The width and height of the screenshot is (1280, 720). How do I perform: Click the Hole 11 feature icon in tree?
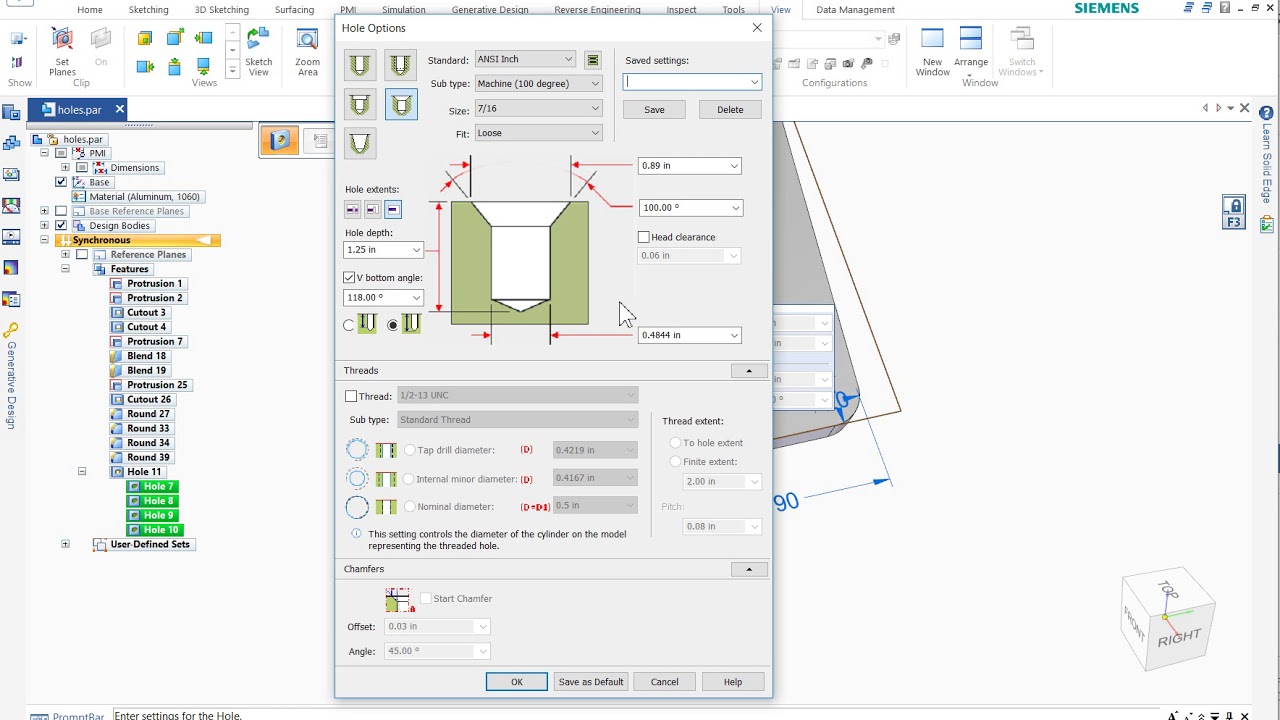(117, 472)
